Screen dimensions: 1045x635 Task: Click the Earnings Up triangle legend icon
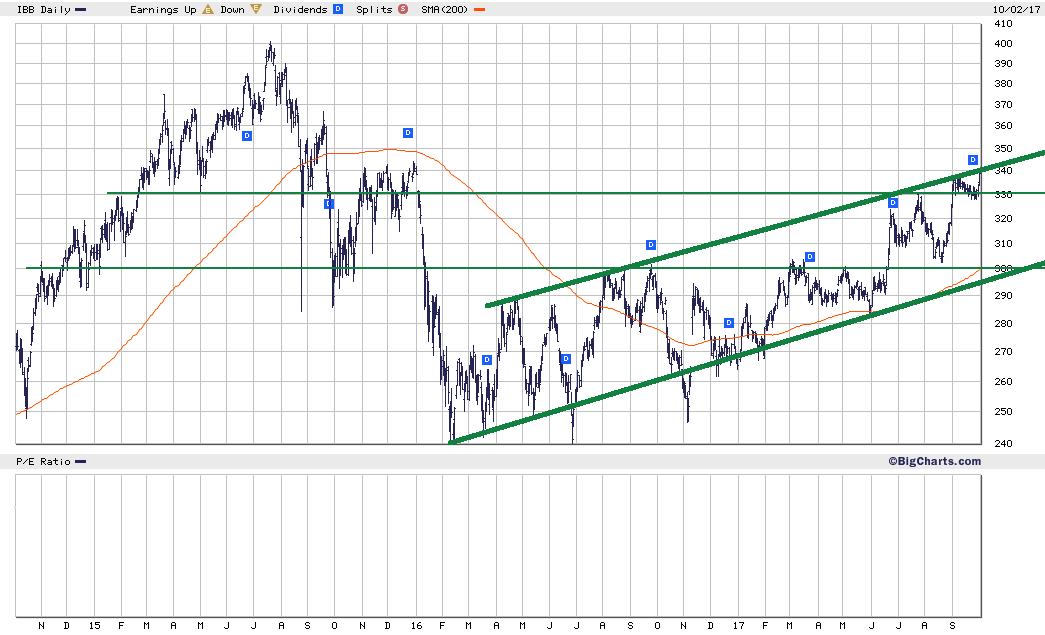(x=208, y=9)
